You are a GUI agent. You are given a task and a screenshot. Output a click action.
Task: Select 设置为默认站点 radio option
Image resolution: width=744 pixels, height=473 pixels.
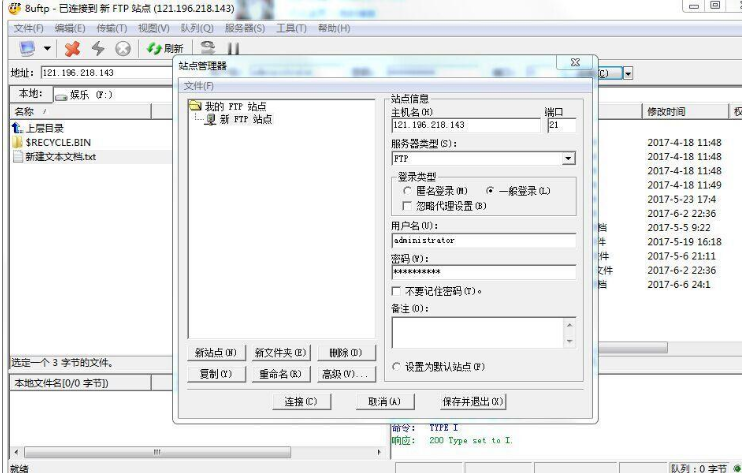click(397, 367)
